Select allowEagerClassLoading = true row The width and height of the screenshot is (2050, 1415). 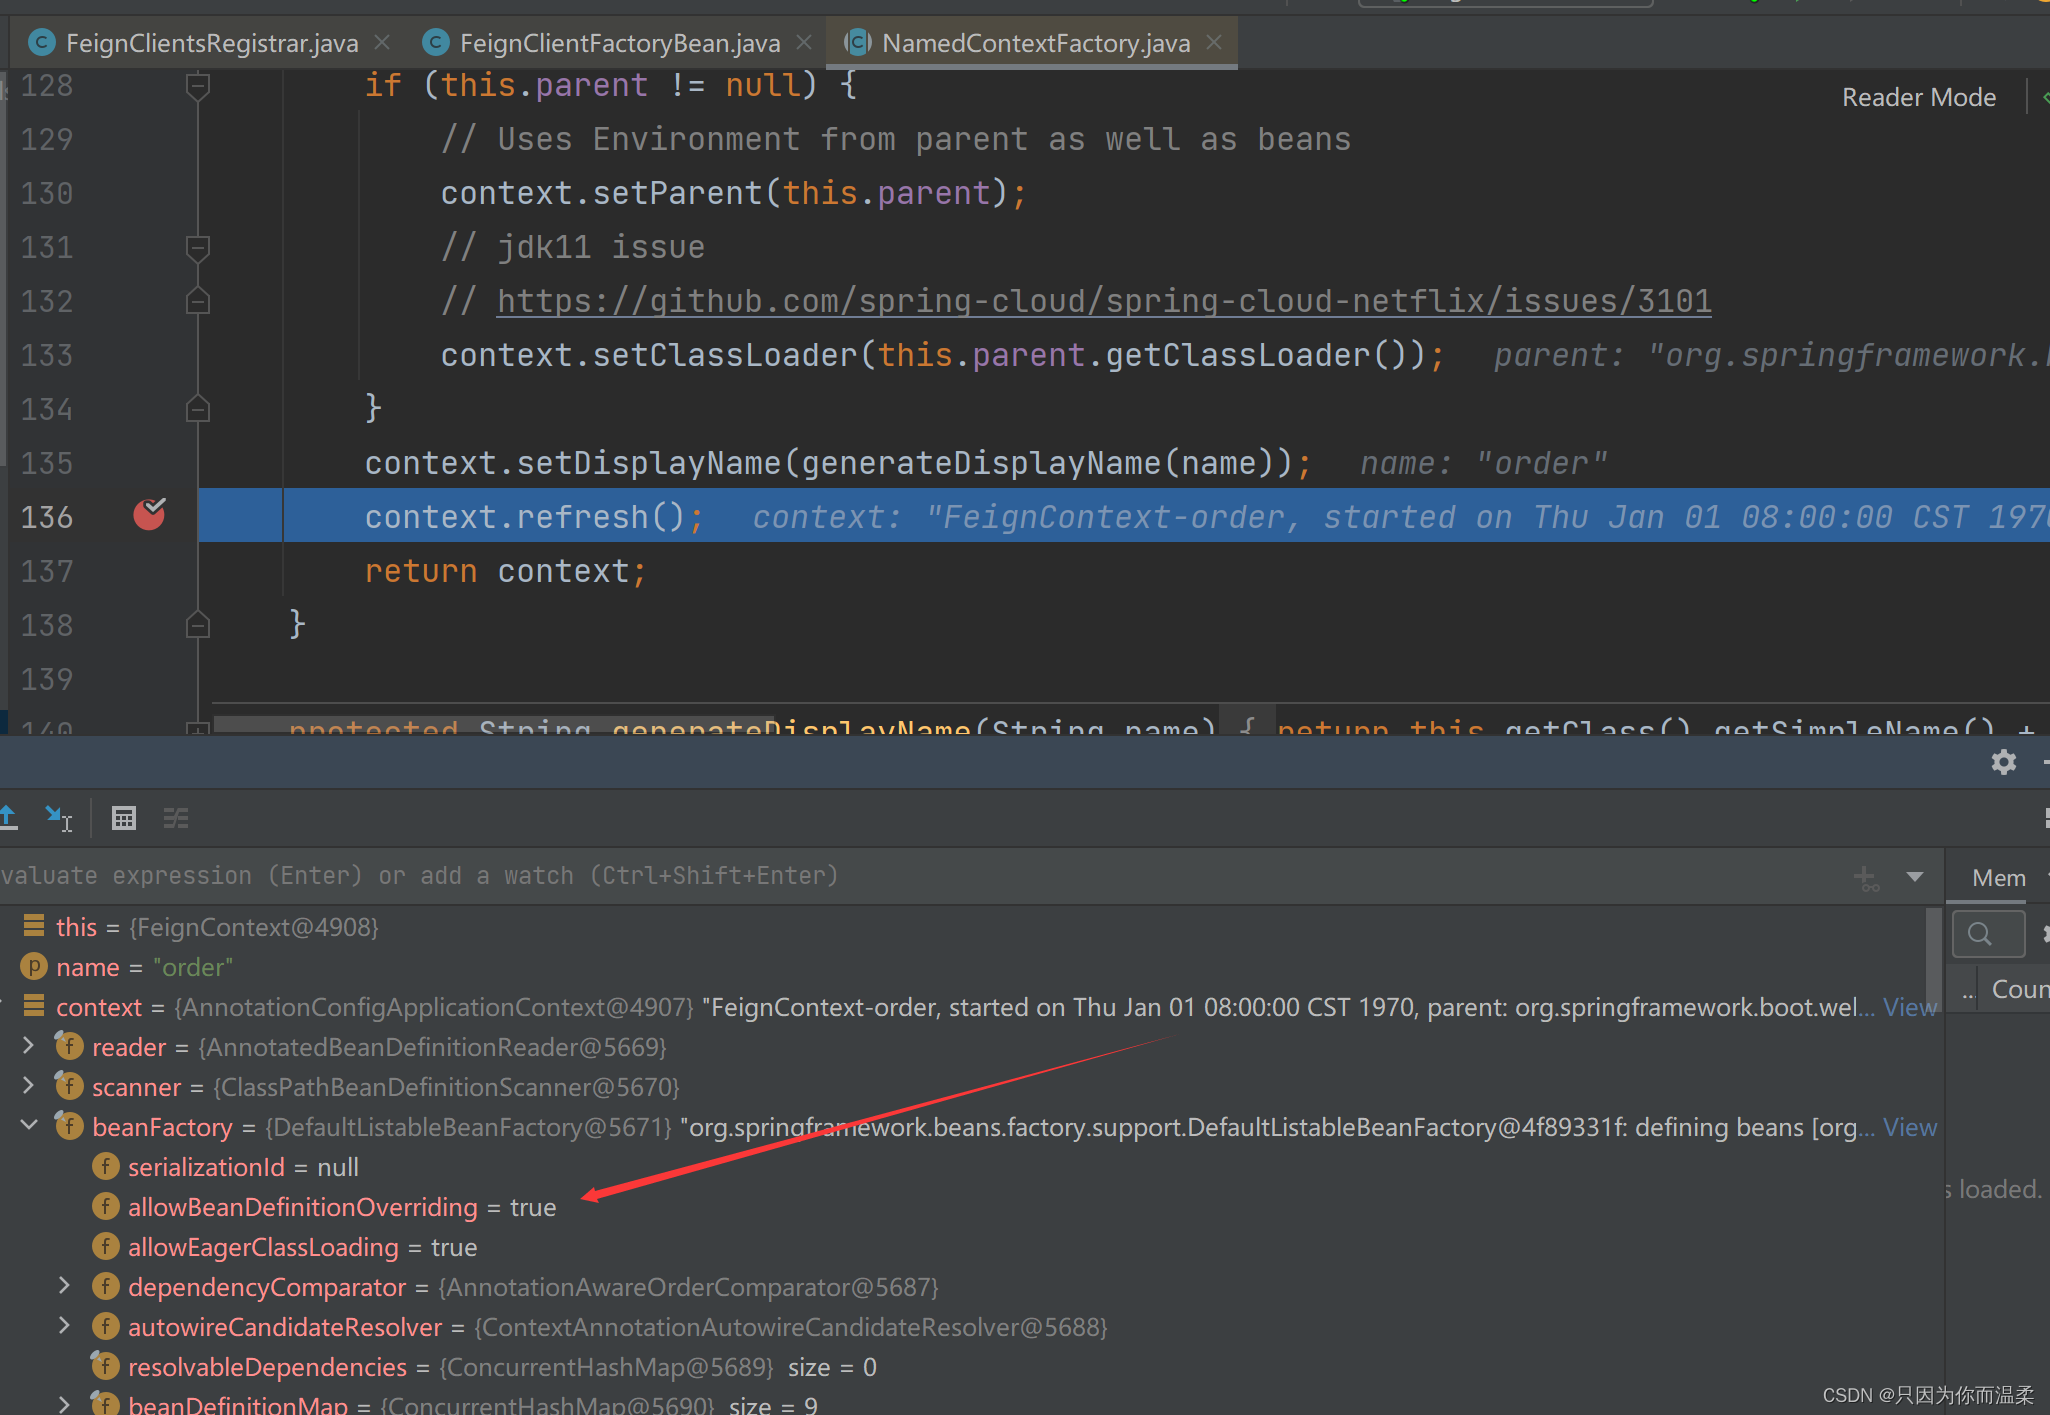960,1247
